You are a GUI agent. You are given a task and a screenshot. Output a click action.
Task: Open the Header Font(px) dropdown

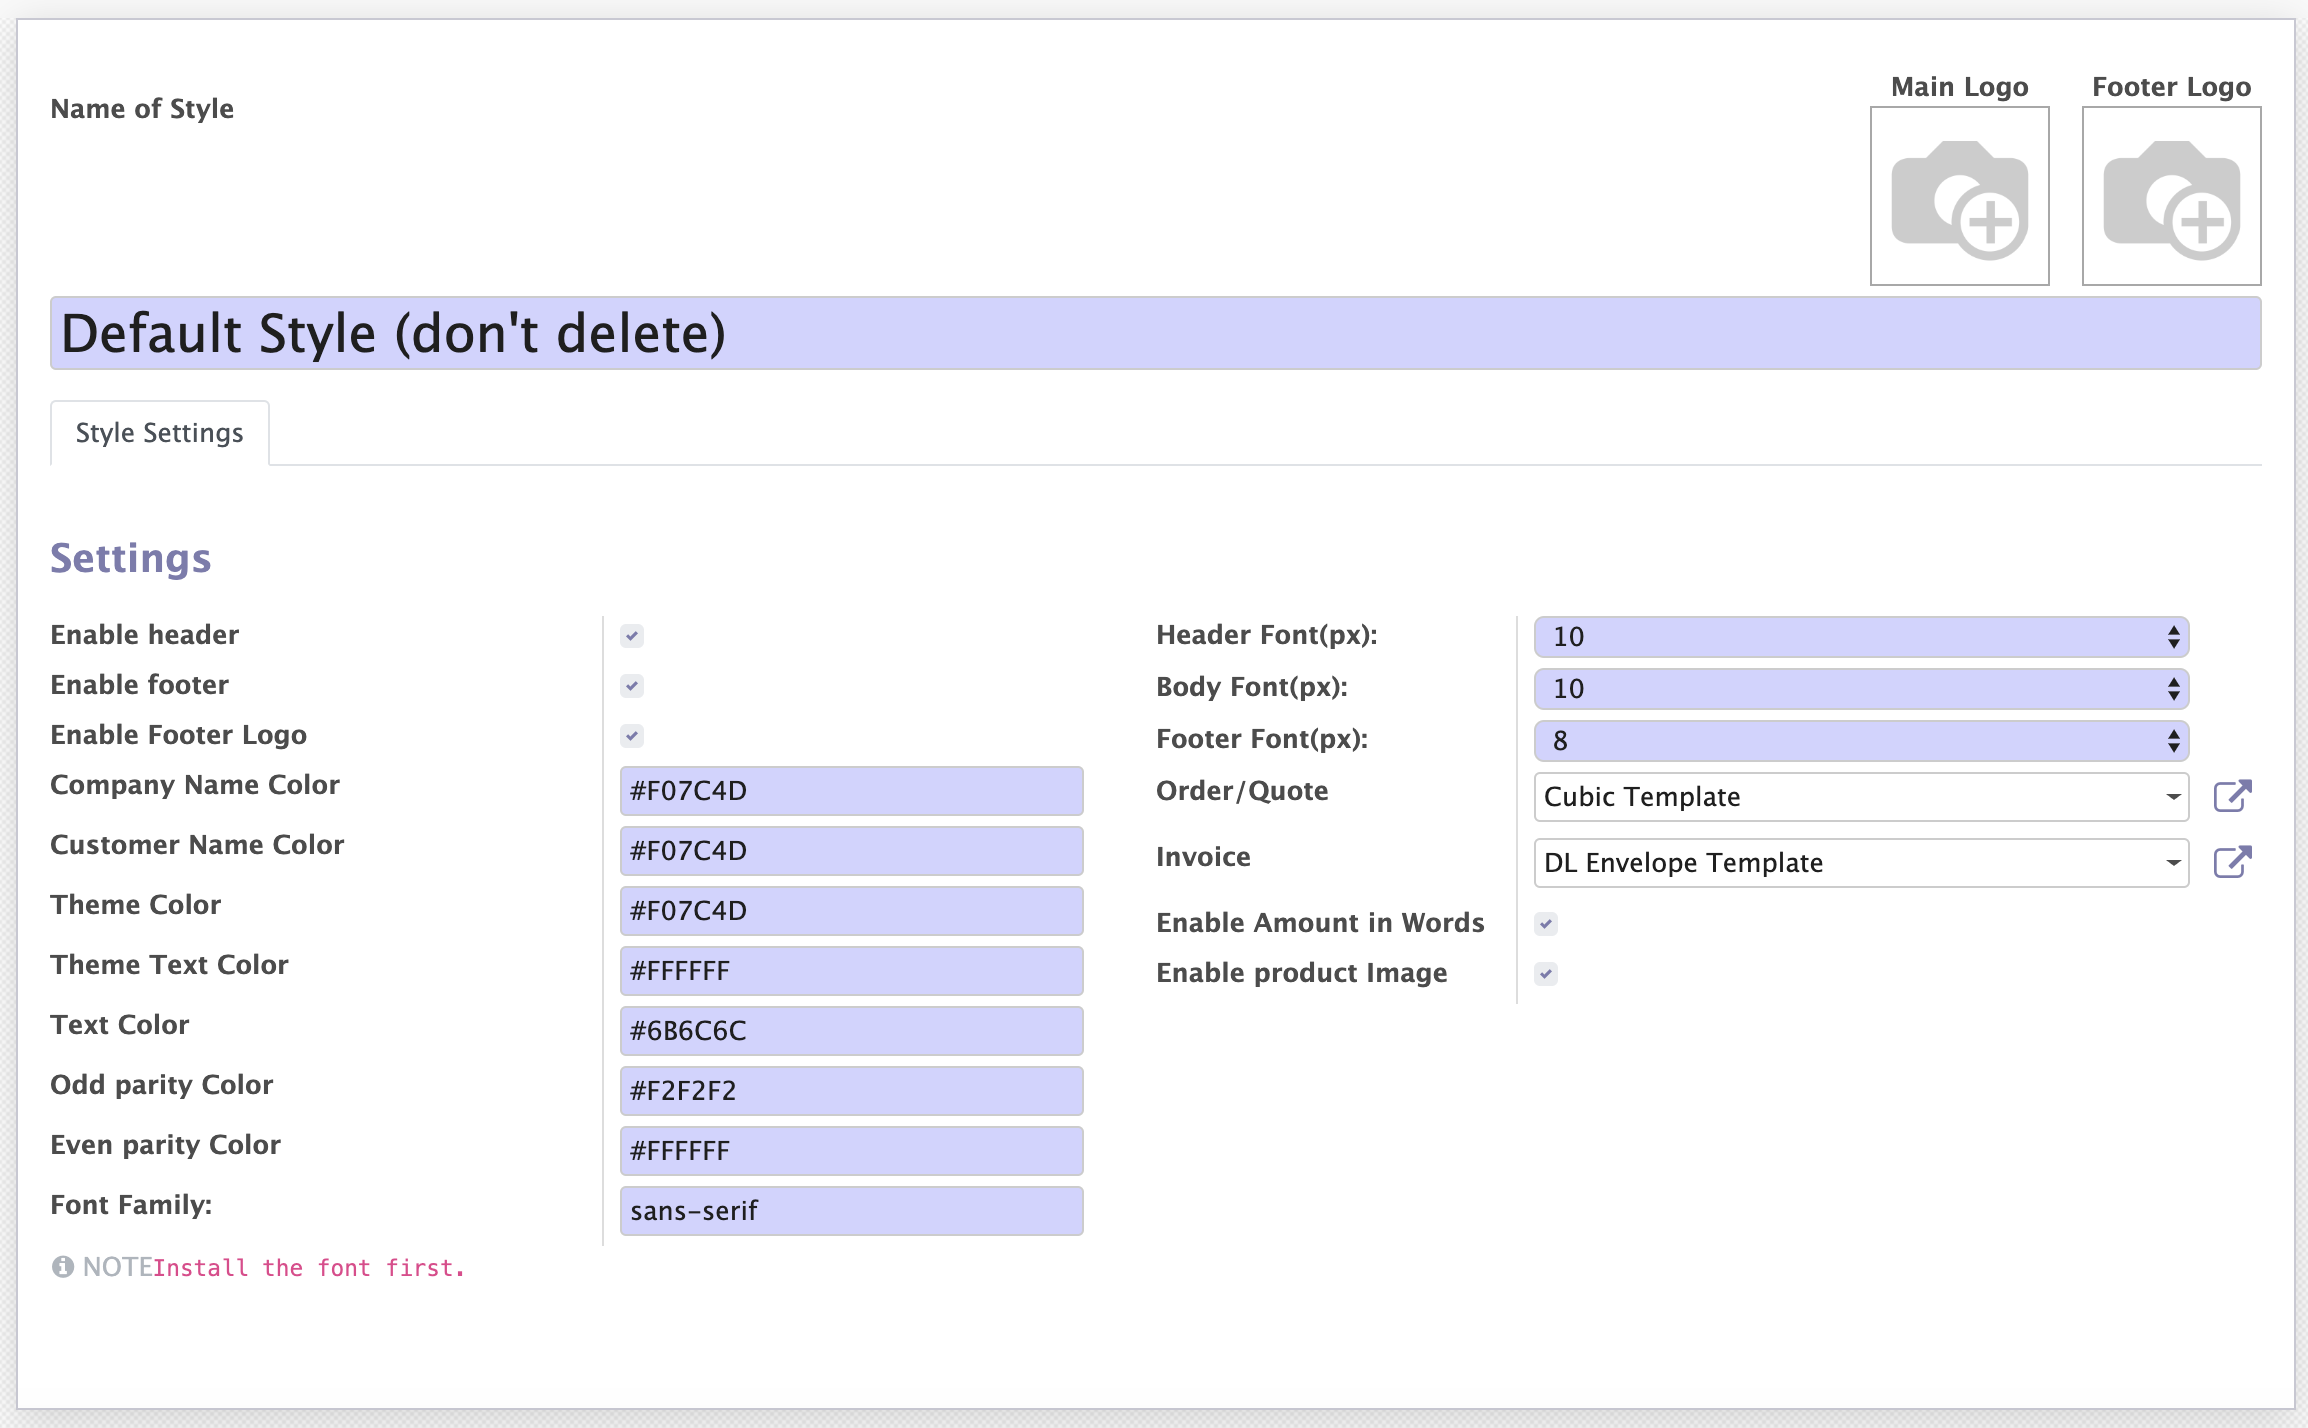point(1861,637)
